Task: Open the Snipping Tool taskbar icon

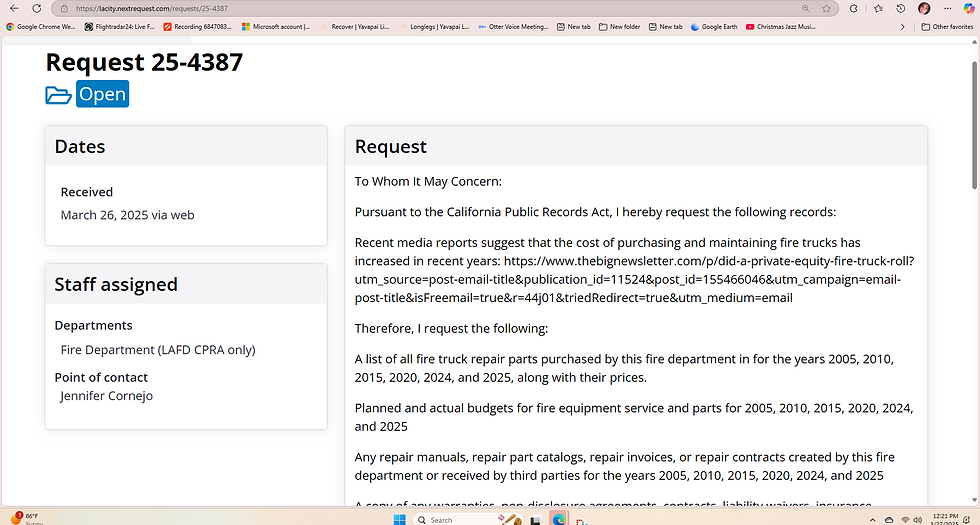Action: click(581, 521)
